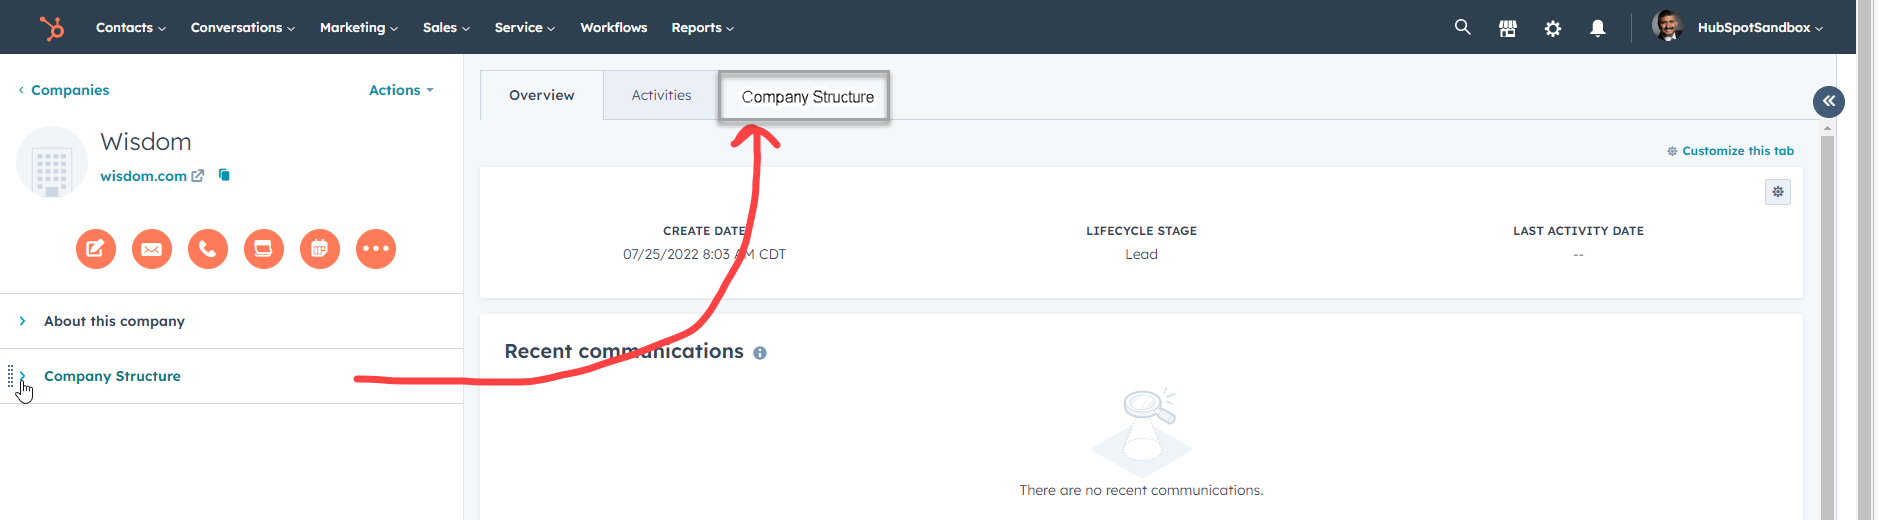The width and height of the screenshot is (1879, 520).
Task: Expand the About this company section
Action: coord(114,321)
